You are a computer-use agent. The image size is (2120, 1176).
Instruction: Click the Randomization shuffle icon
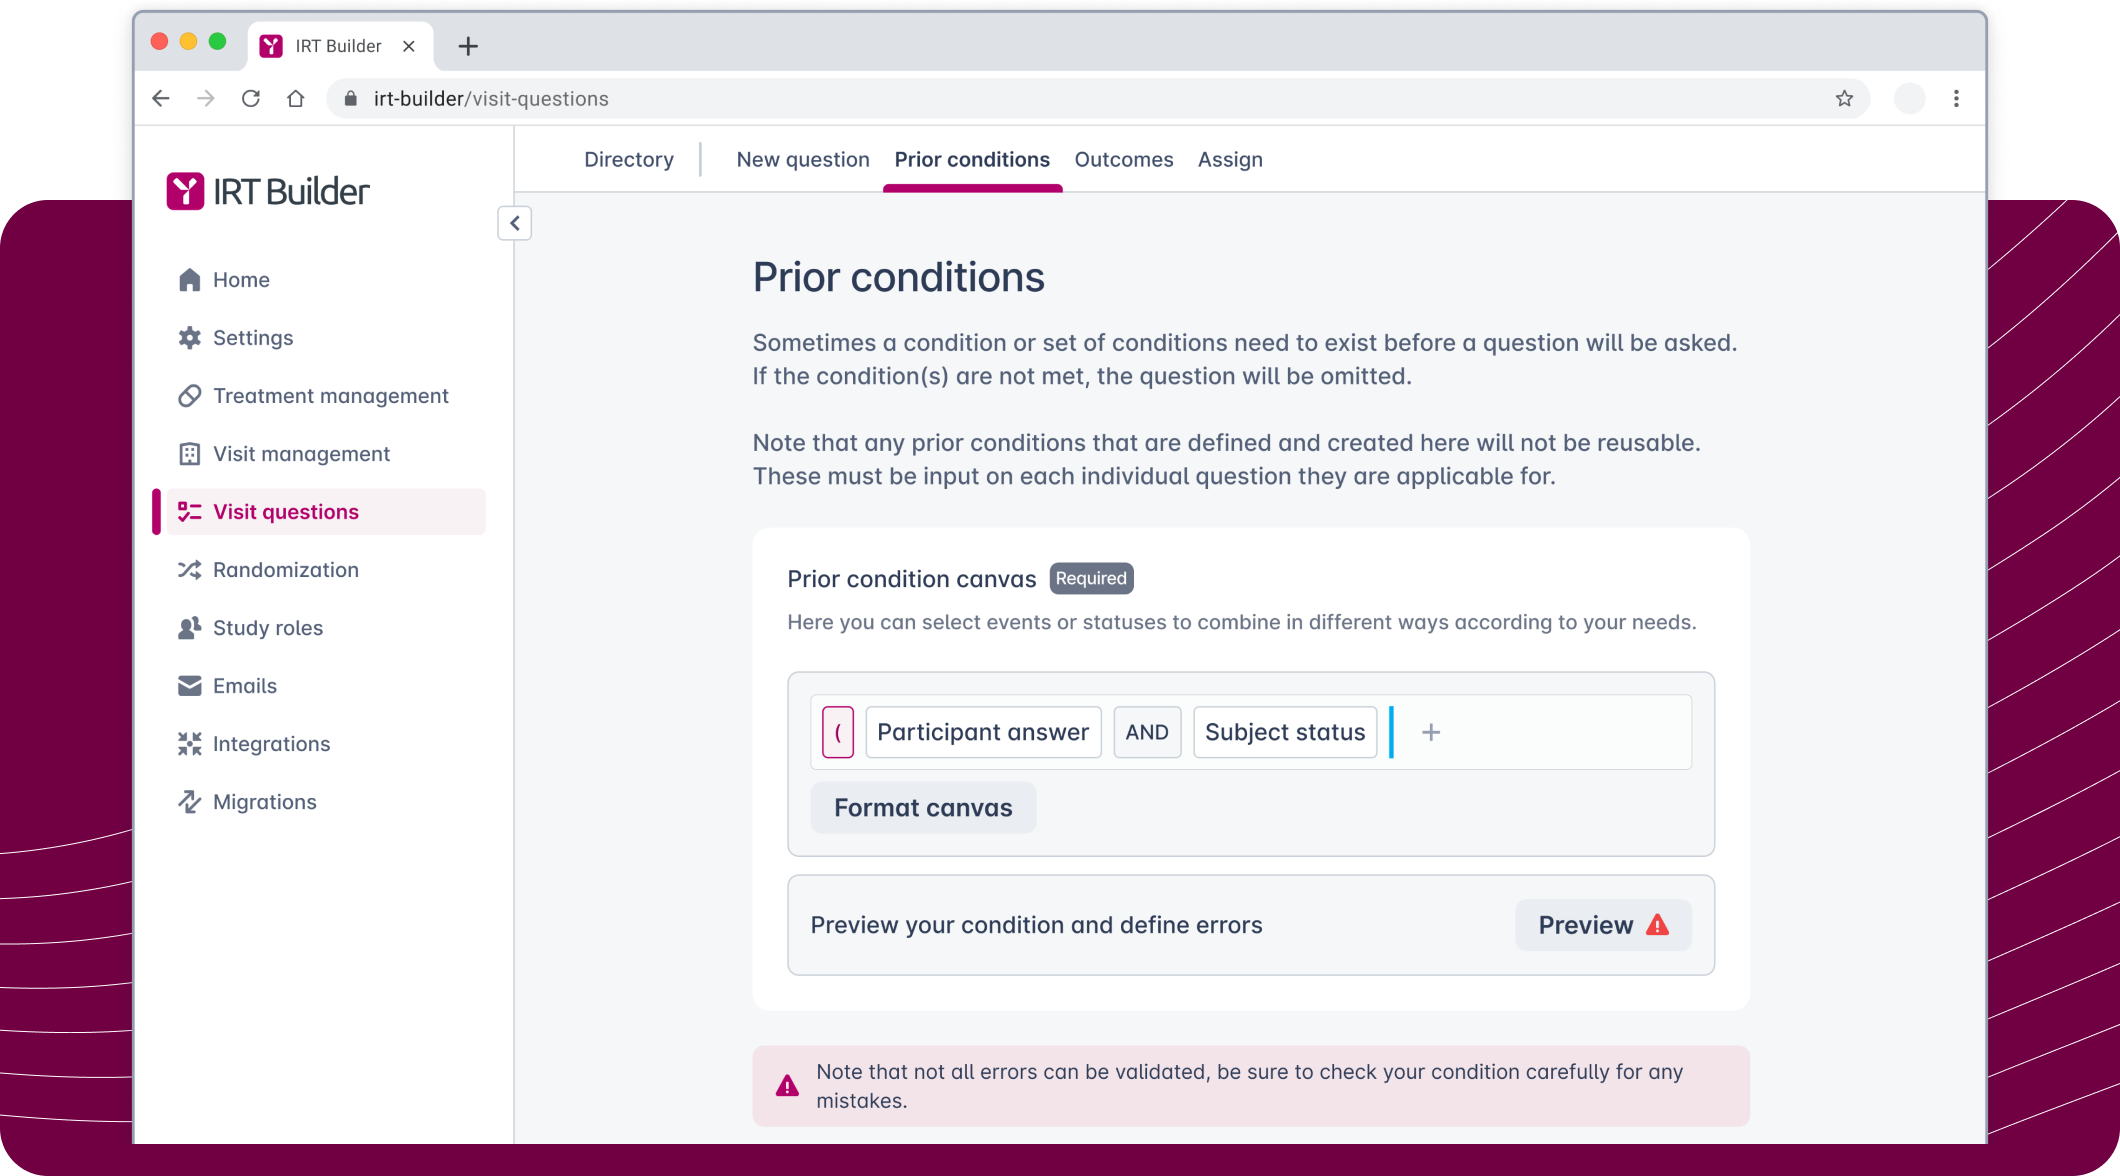tap(189, 570)
